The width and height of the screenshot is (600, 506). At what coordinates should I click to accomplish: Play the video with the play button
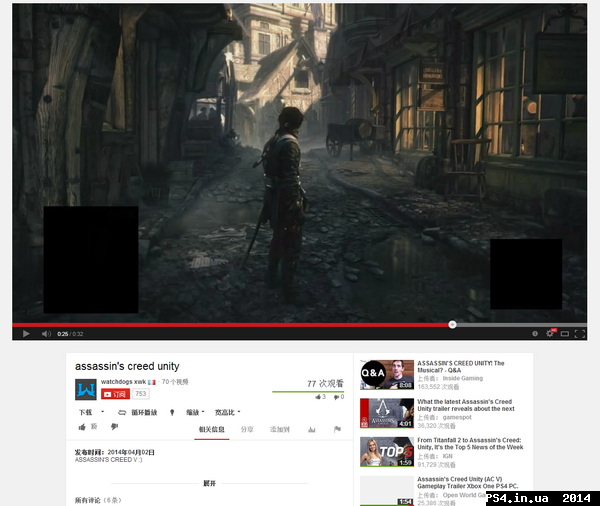[x=26, y=334]
